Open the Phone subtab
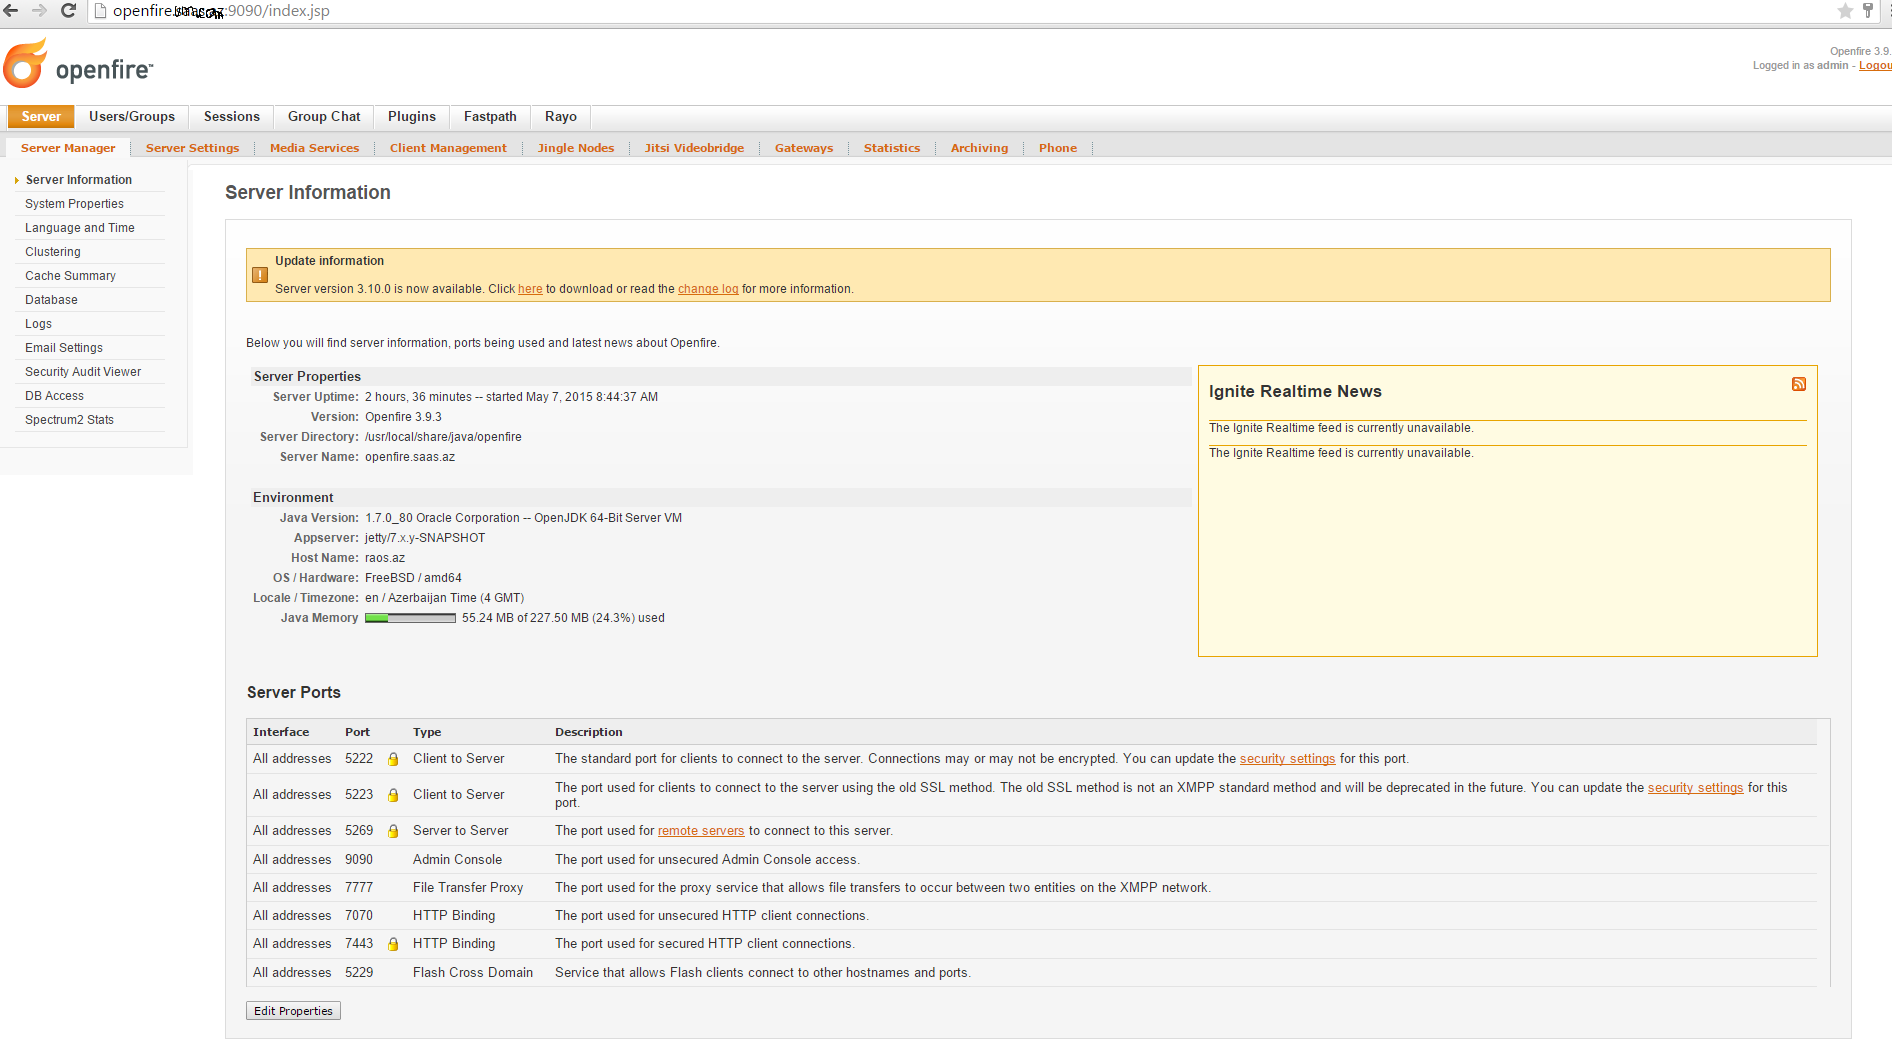 tap(1058, 148)
